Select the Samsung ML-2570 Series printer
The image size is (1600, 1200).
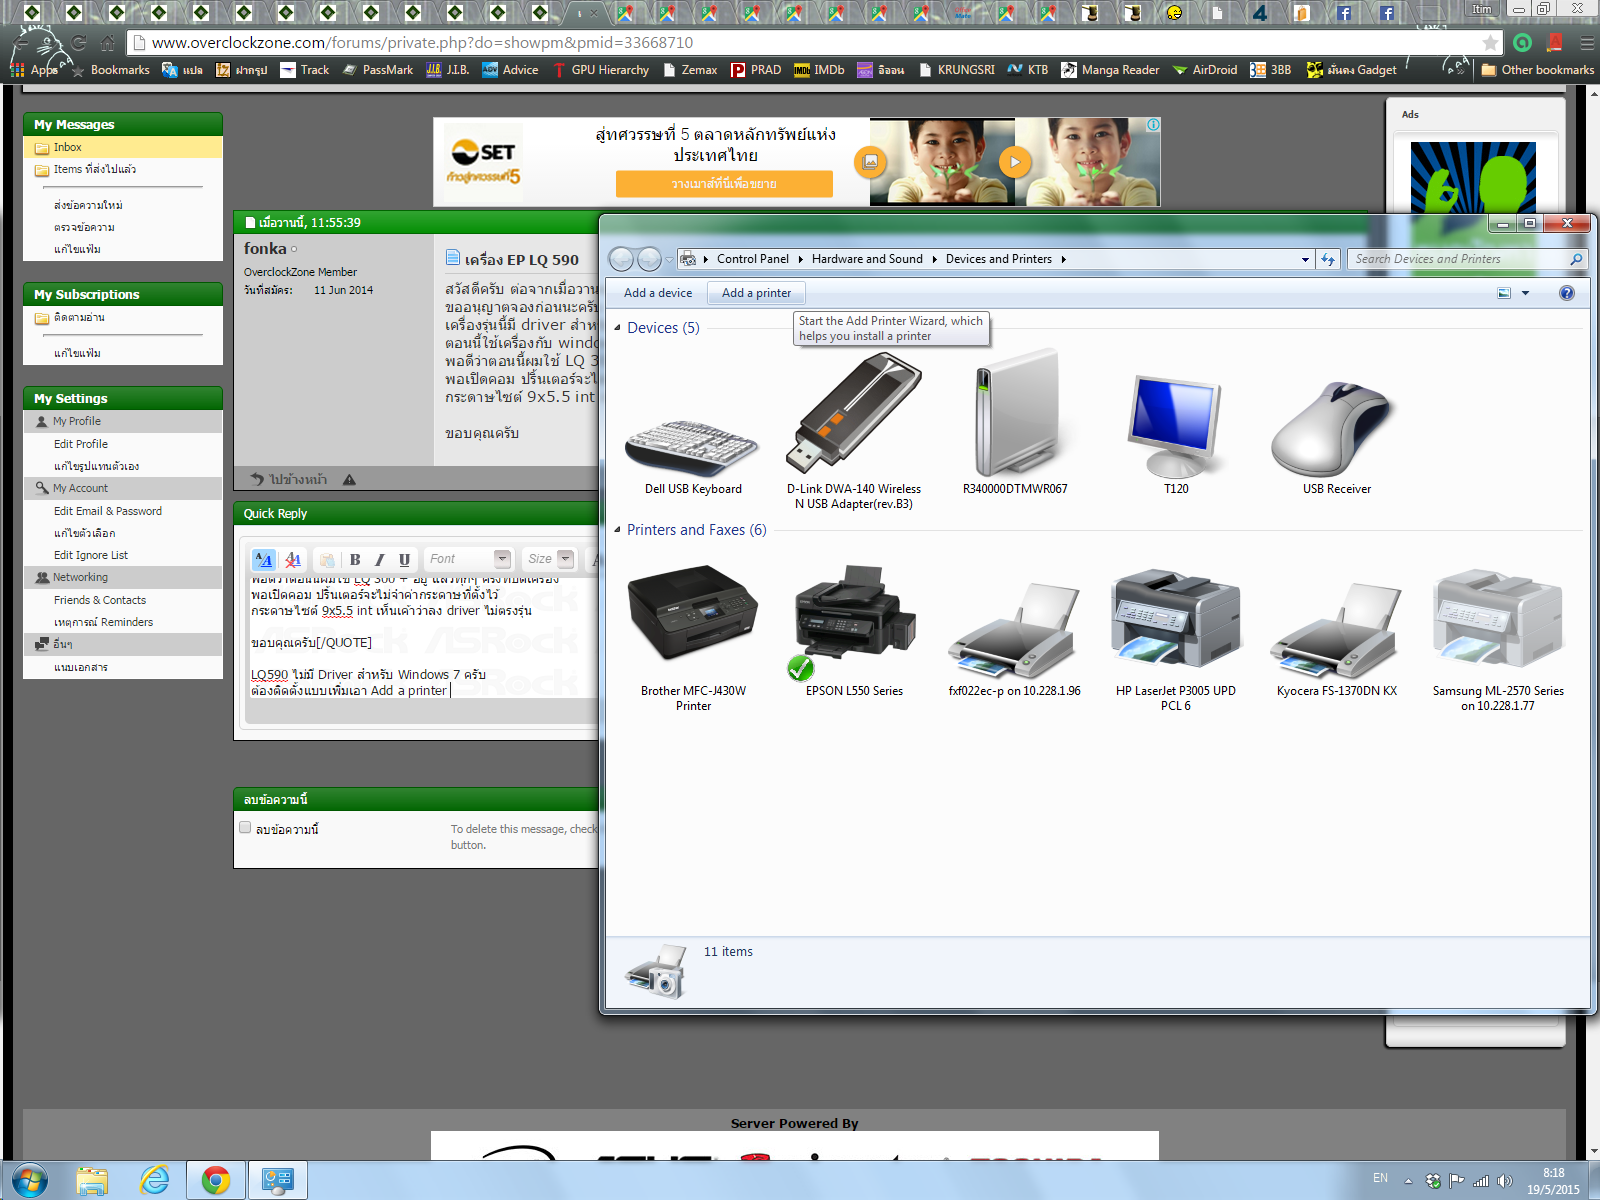(x=1498, y=640)
